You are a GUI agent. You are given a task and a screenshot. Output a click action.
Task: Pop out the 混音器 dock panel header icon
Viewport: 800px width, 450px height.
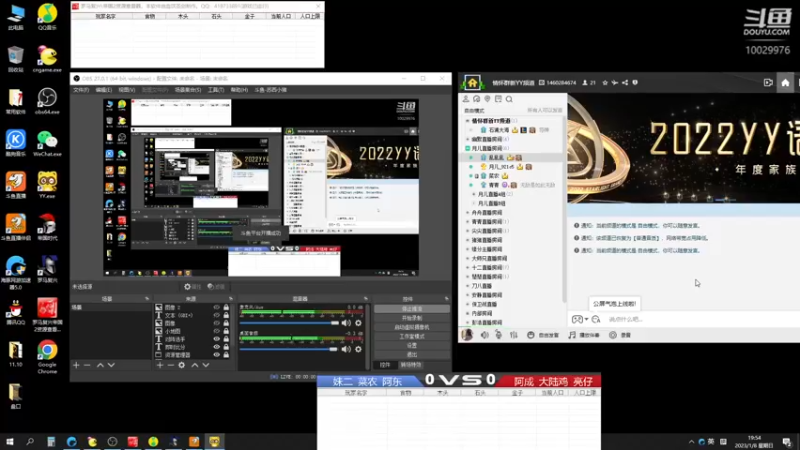(x=365, y=298)
